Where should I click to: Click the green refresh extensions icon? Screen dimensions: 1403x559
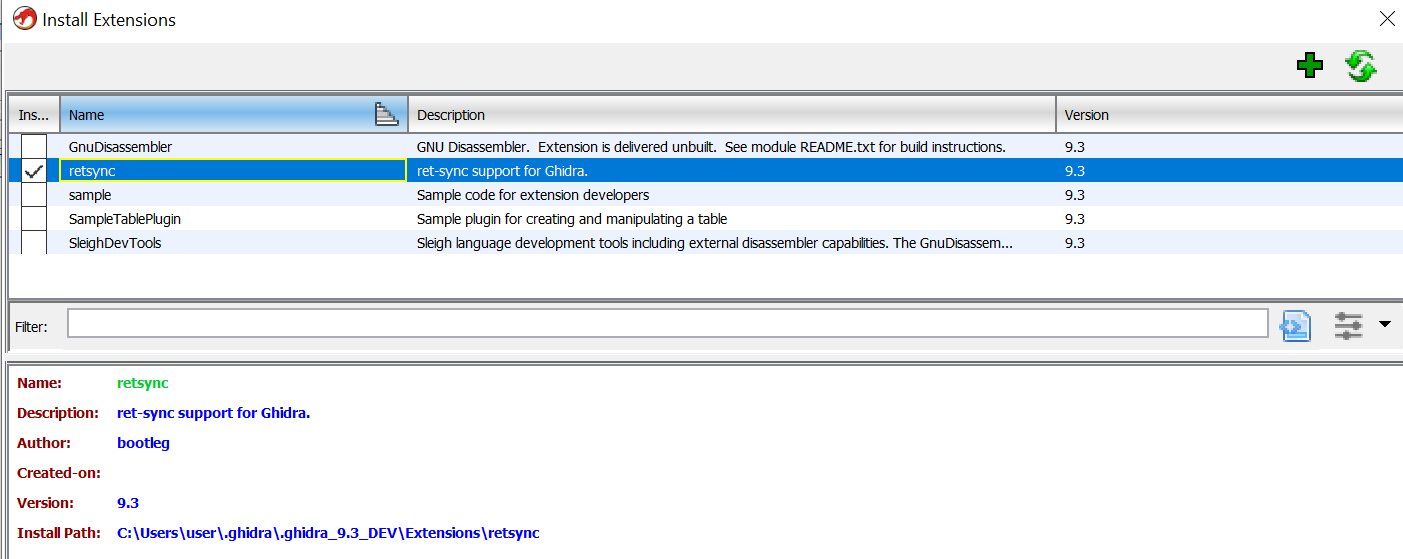(x=1360, y=66)
